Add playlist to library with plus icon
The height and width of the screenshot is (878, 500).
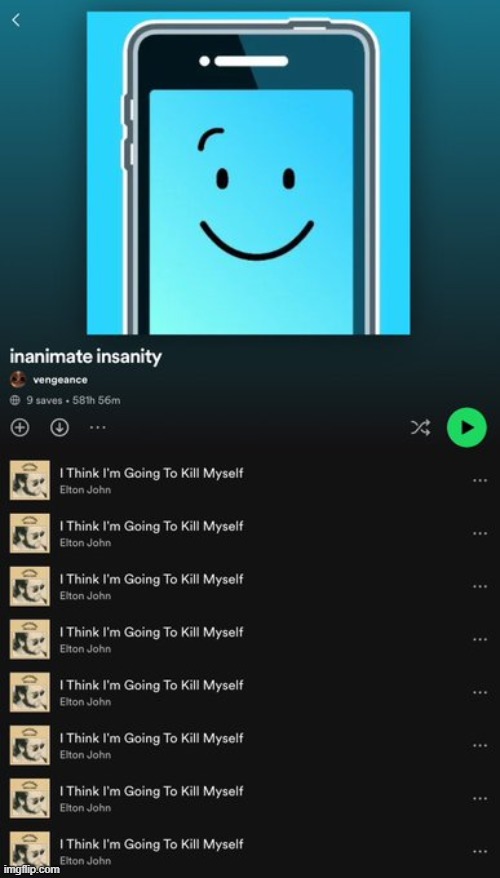[19, 428]
